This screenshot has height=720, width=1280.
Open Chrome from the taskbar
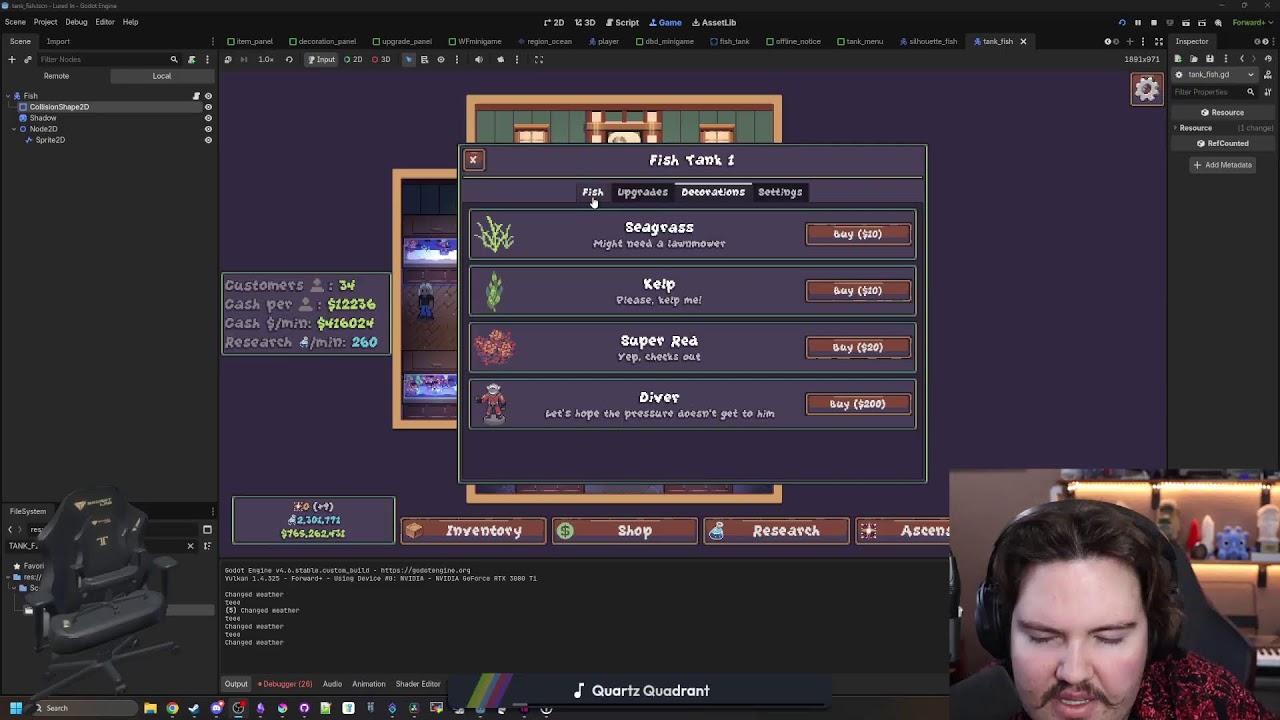pyautogui.click(x=172, y=708)
